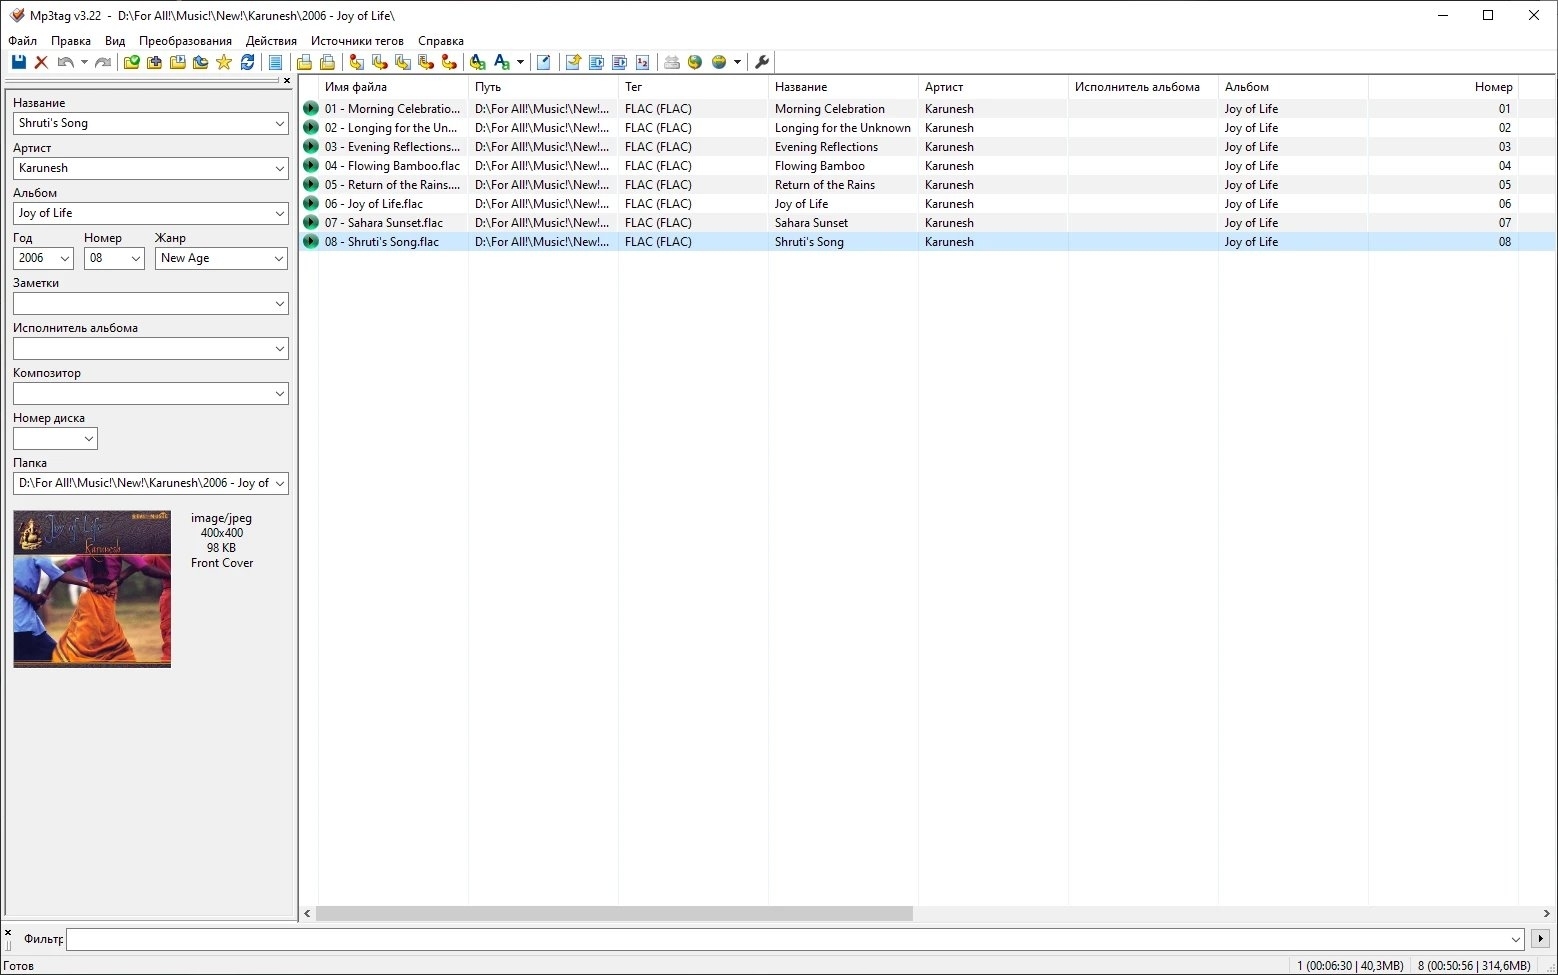Add directory with the plus folder icon

154,62
